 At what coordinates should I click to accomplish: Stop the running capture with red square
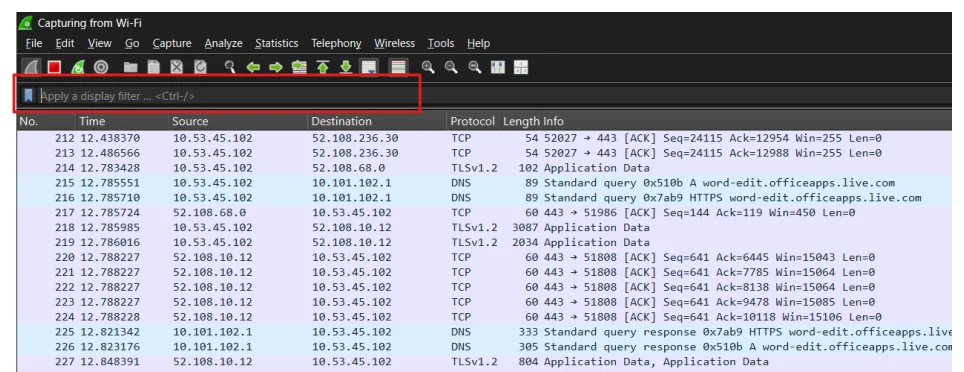54,67
